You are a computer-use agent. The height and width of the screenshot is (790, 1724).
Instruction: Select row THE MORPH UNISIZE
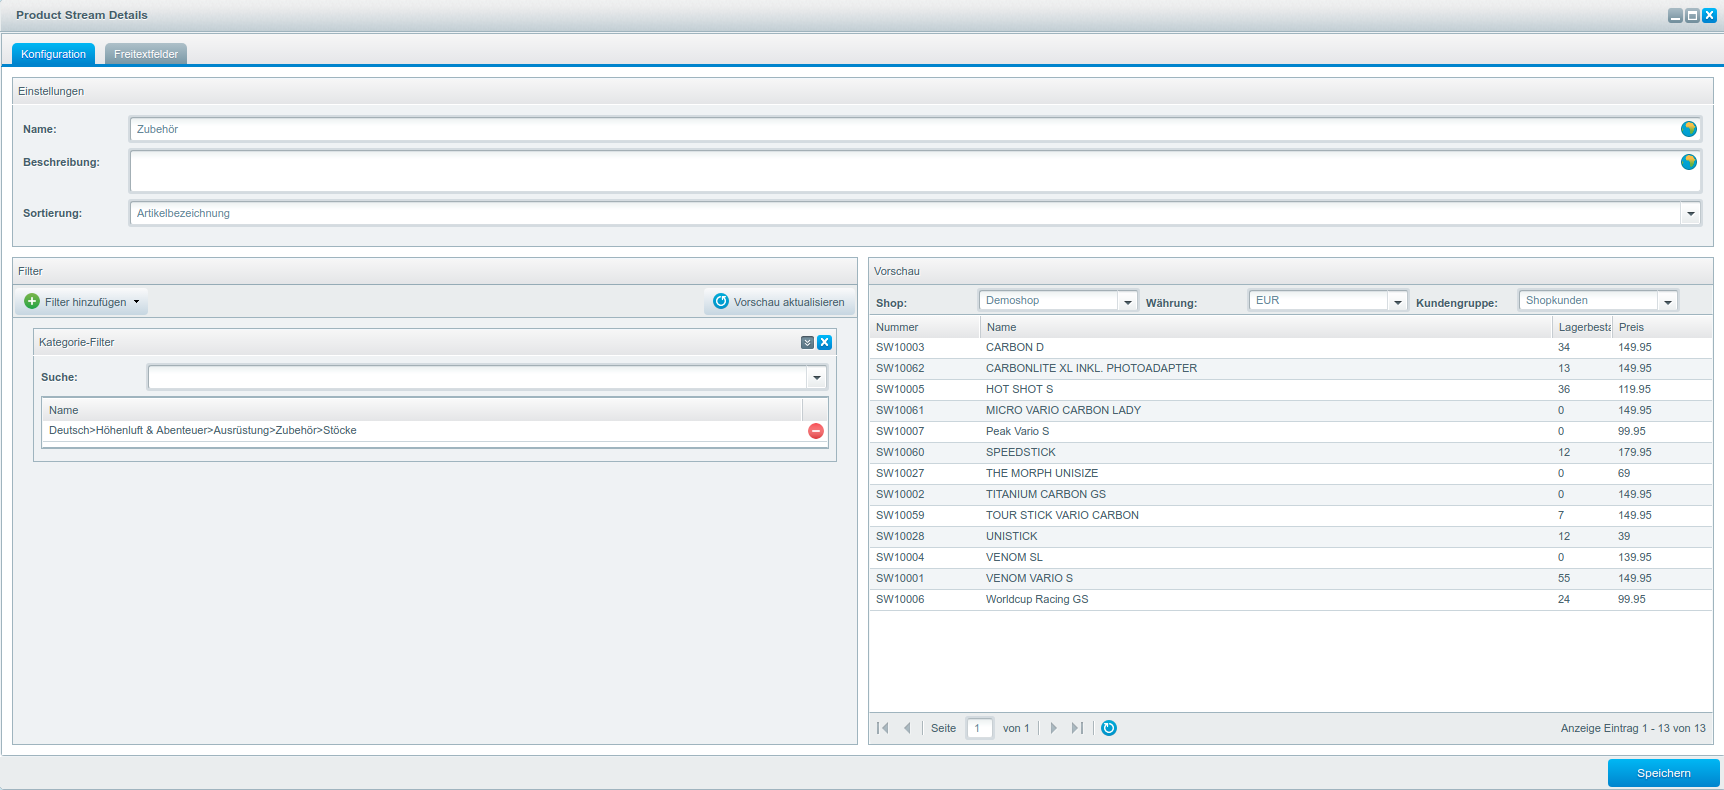(x=1290, y=474)
